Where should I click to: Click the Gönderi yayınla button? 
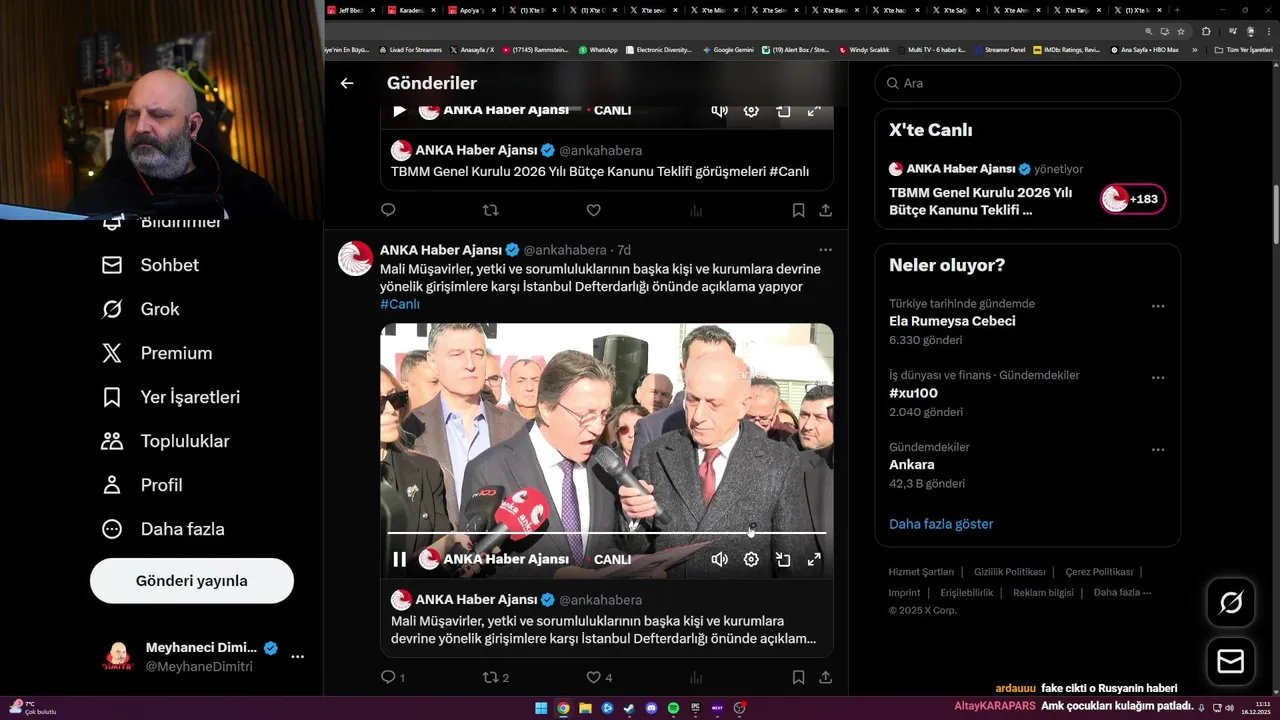pos(192,581)
